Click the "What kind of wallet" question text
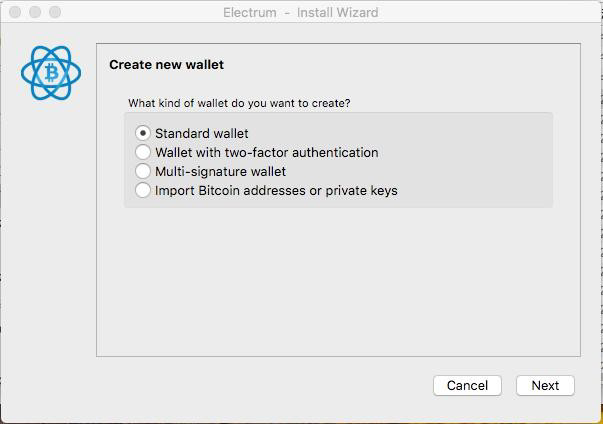This screenshot has width=603, height=424. point(239,103)
